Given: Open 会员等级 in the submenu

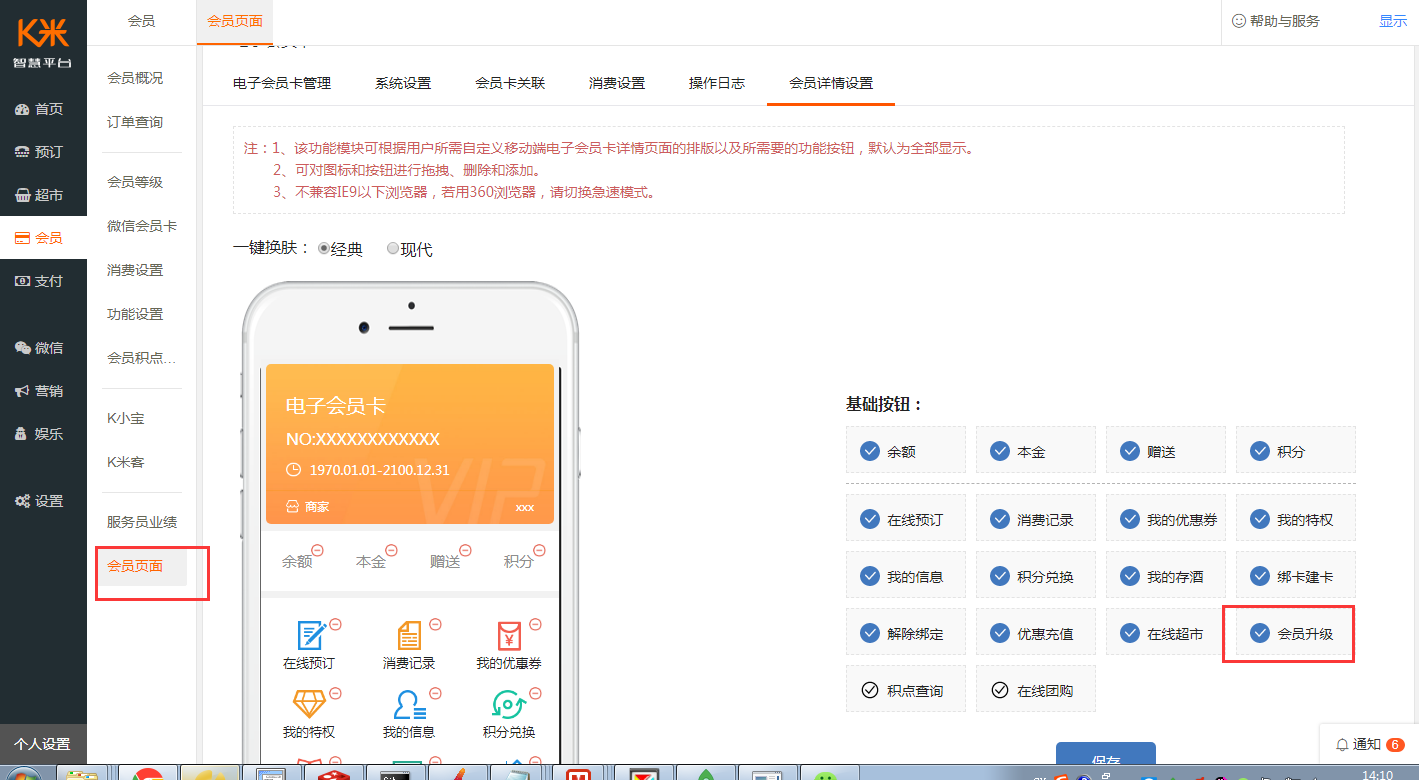Looking at the screenshot, I should [135, 182].
